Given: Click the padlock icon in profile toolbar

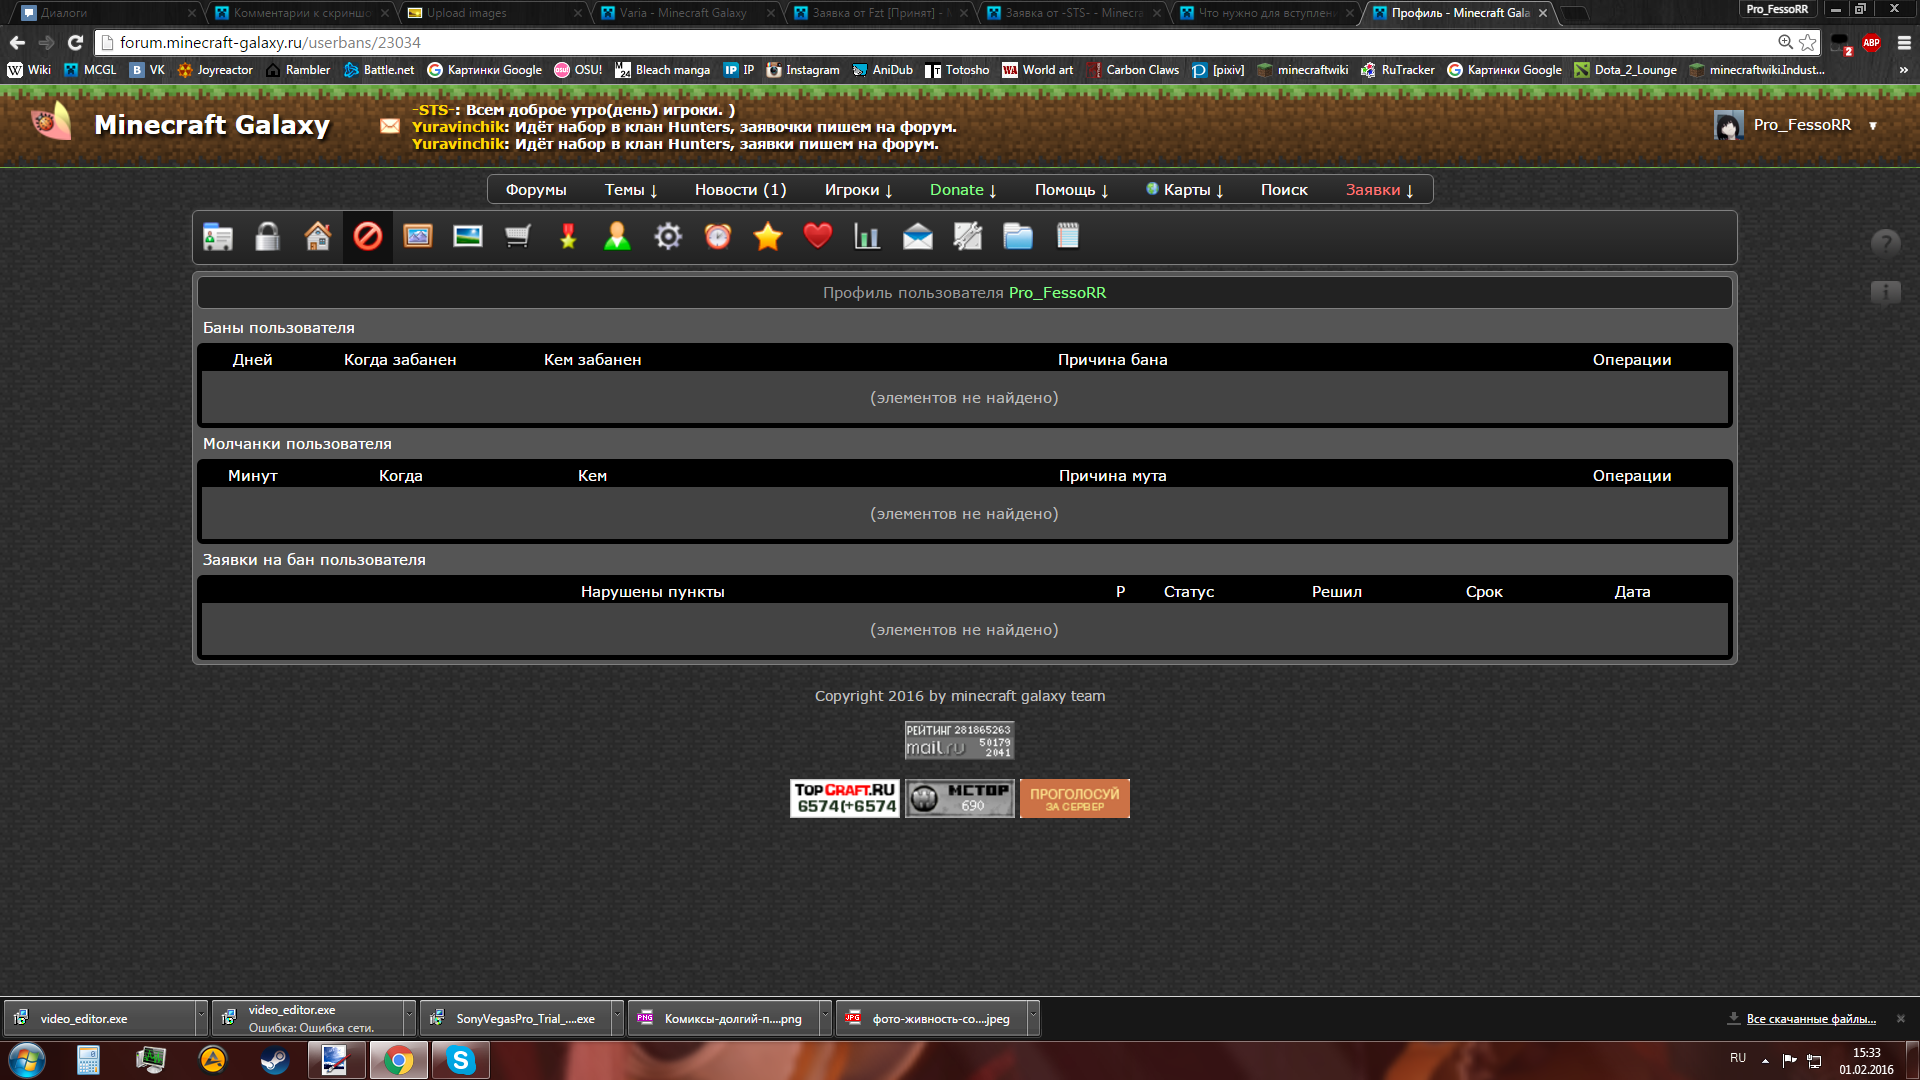Looking at the screenshot, I should click(x=267, y=237).
